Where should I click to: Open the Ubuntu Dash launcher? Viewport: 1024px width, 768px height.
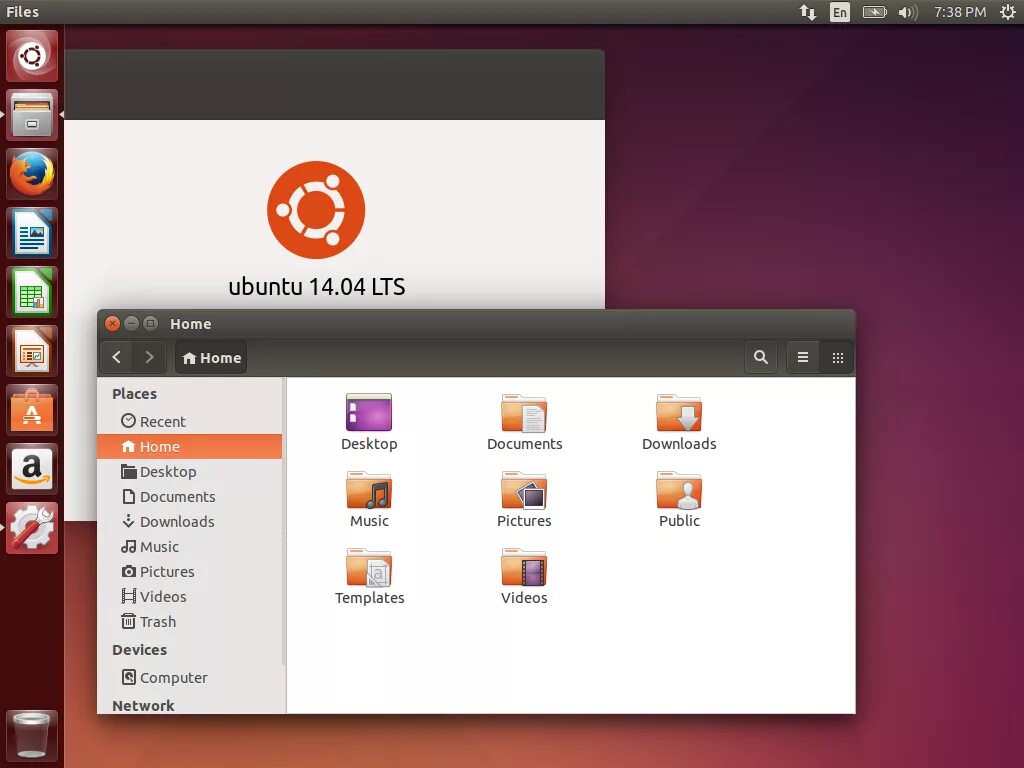click(x=31, y=56)
